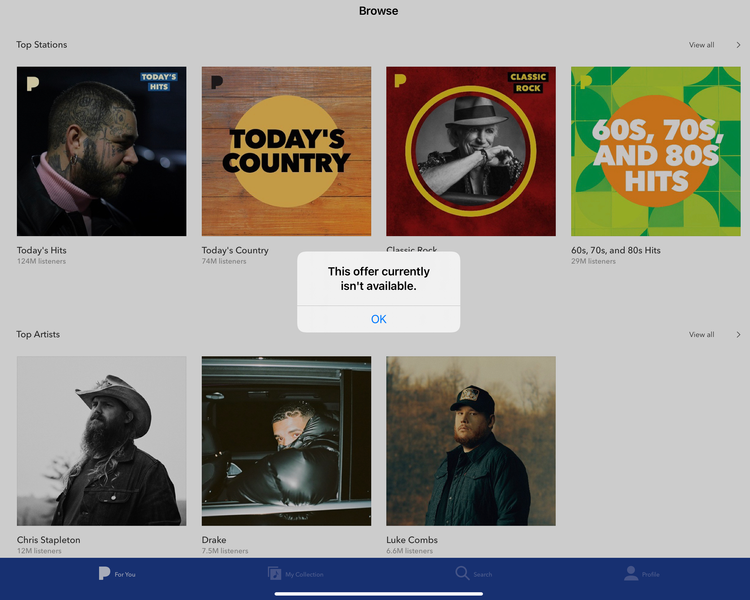Click the Chris Stapleton name label

(48, 540)
